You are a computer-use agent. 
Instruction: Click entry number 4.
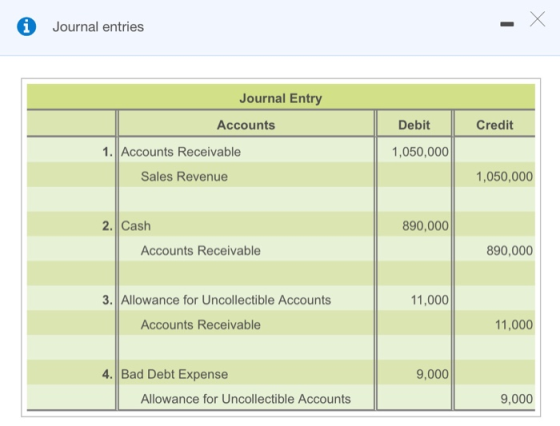click(x=107, y=374)
